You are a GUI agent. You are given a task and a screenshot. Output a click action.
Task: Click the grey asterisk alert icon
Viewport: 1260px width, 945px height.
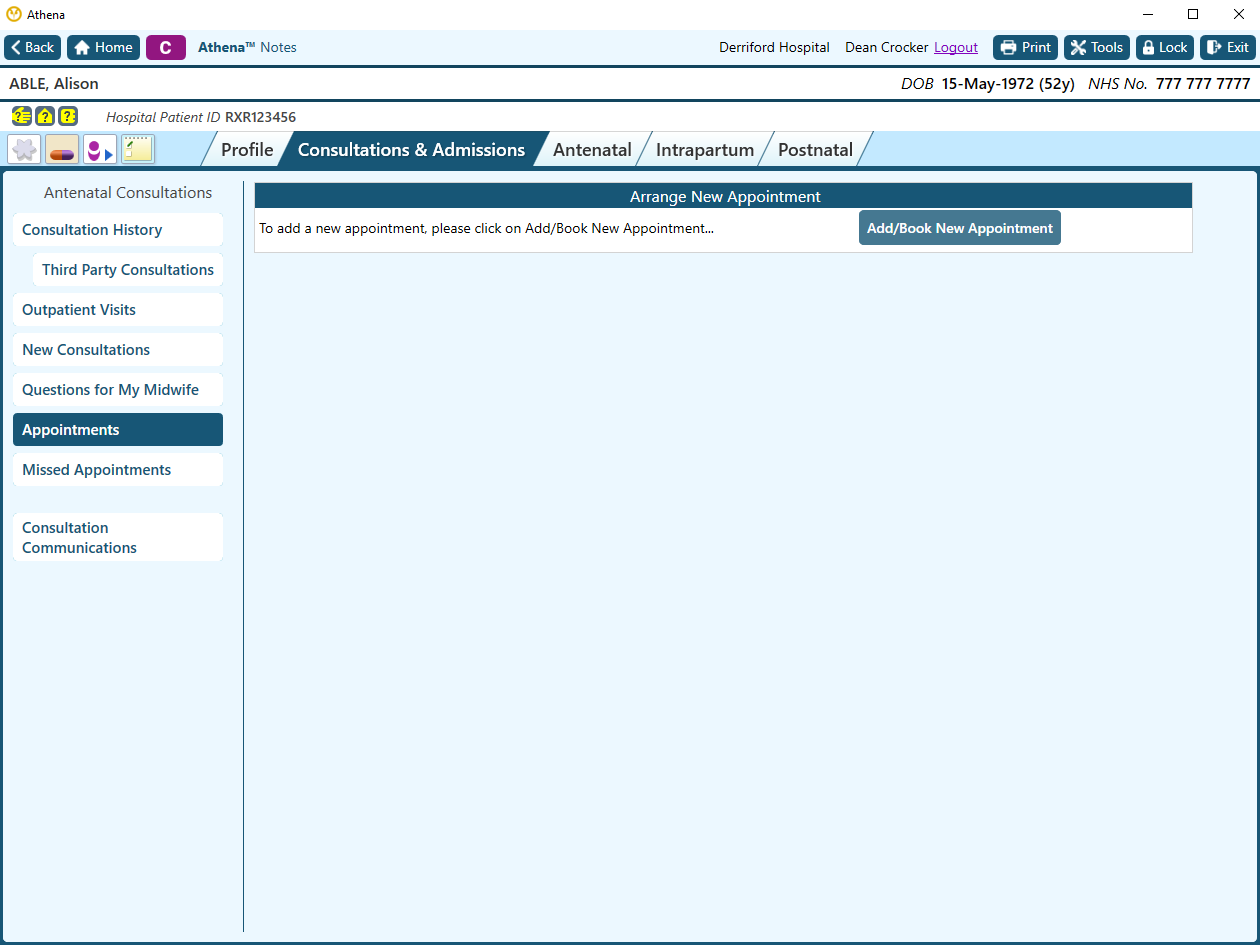(x=24, y=149)
